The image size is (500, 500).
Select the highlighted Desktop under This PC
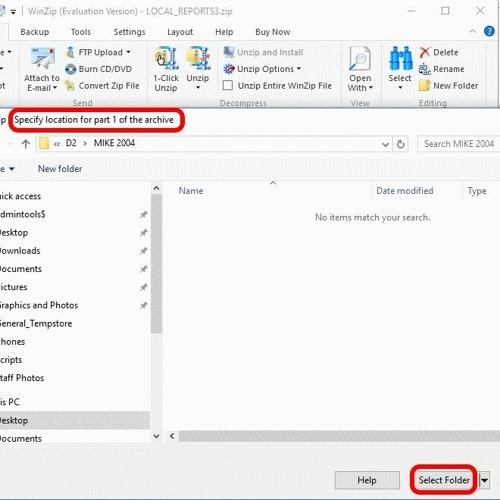(x=75, y=420)
